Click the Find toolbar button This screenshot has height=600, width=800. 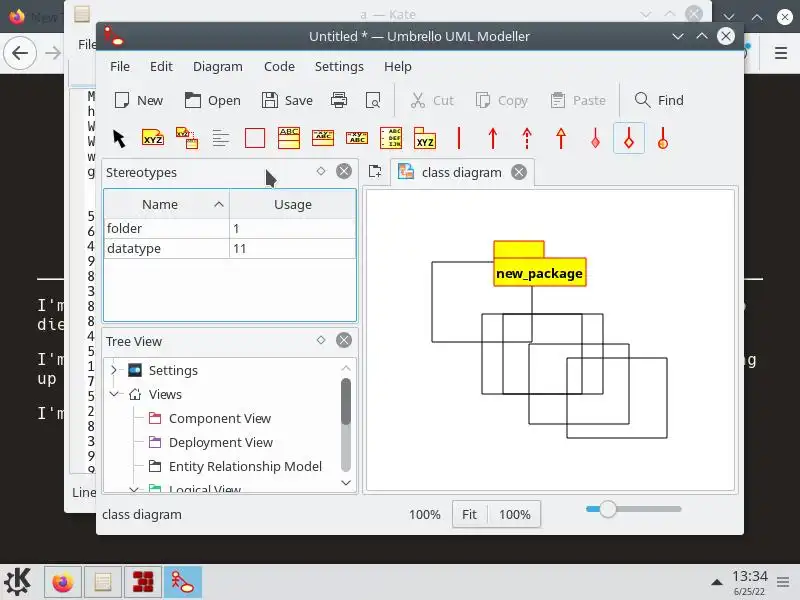(x=659, y=100)
